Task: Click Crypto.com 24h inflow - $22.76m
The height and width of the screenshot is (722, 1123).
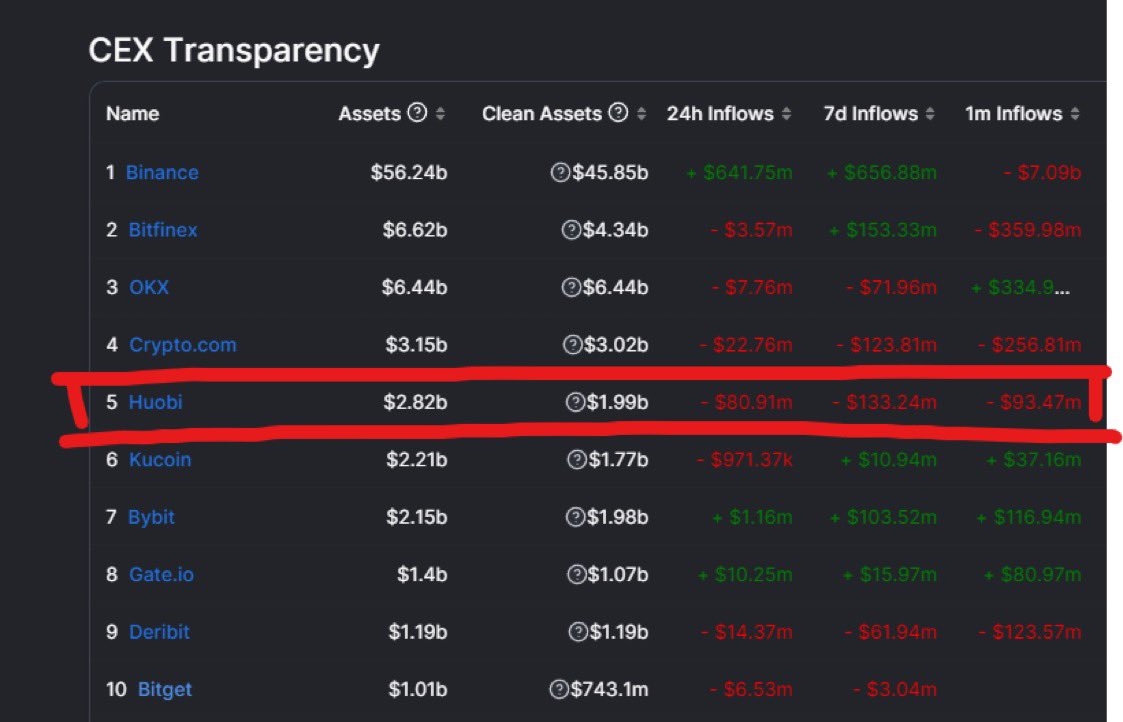Action: point(746,345)
